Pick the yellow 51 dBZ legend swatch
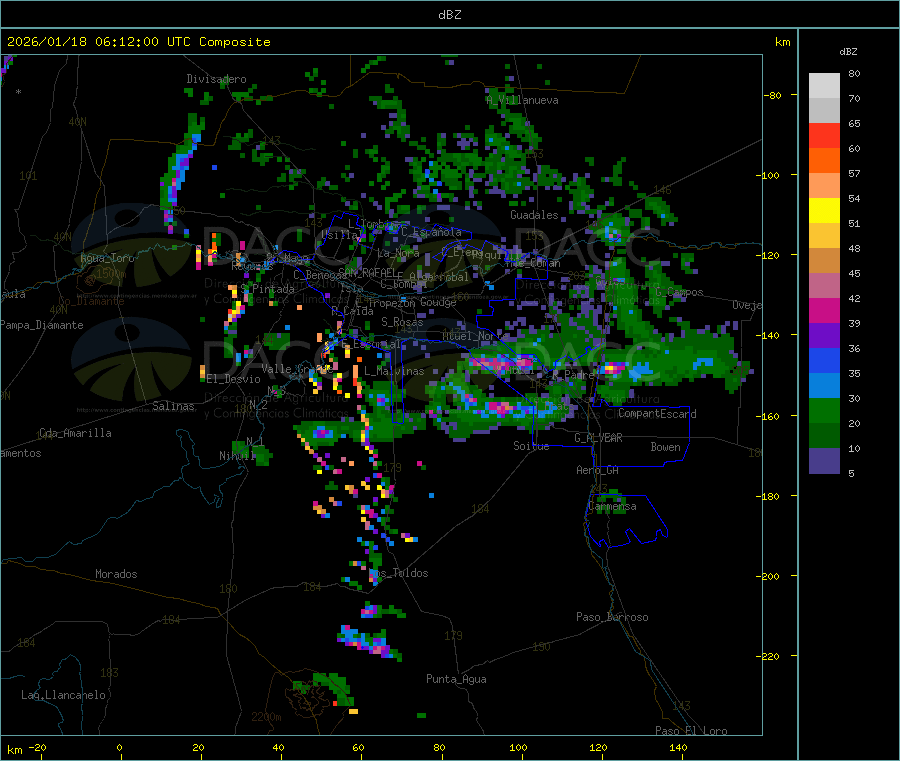Image resolution: width=900 pixels, height=761 pixels. click(x=824, y=211)
